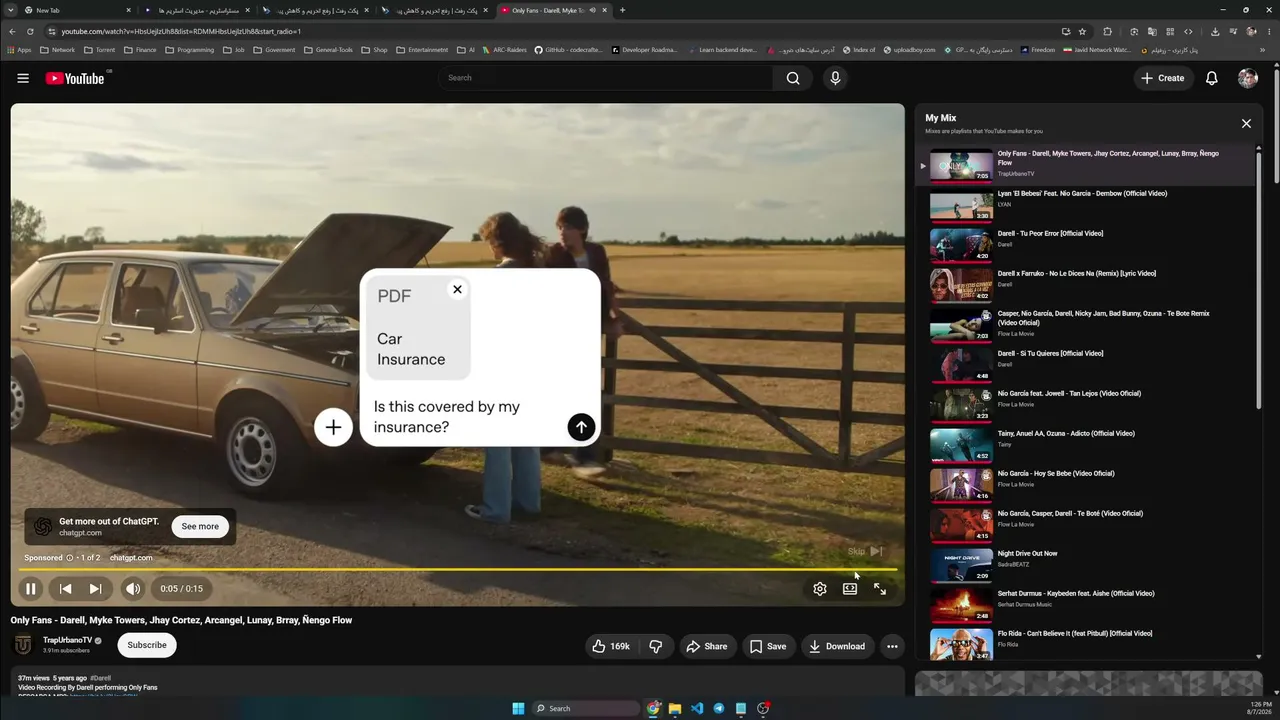Seek along the yellow ad progress bar
Image resolution: width=1280 pixels, height=720 pixels.
coord(457,570)
